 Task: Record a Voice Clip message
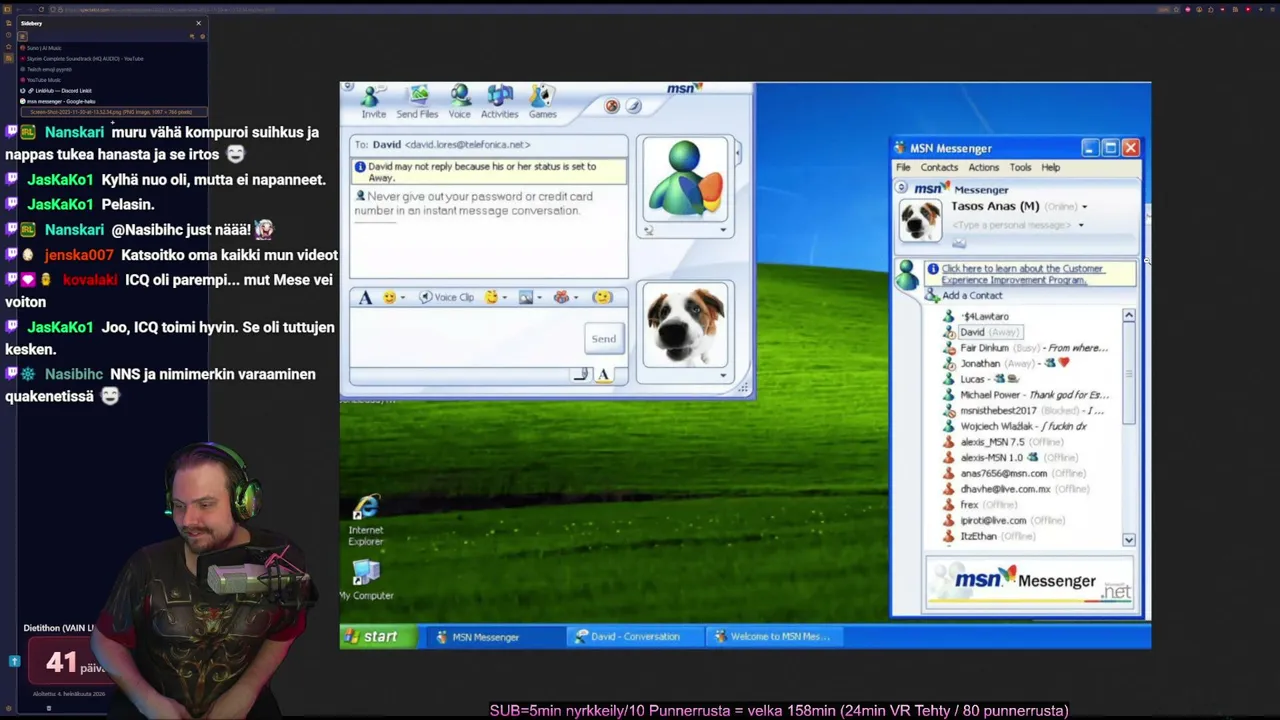coord(446,297)
